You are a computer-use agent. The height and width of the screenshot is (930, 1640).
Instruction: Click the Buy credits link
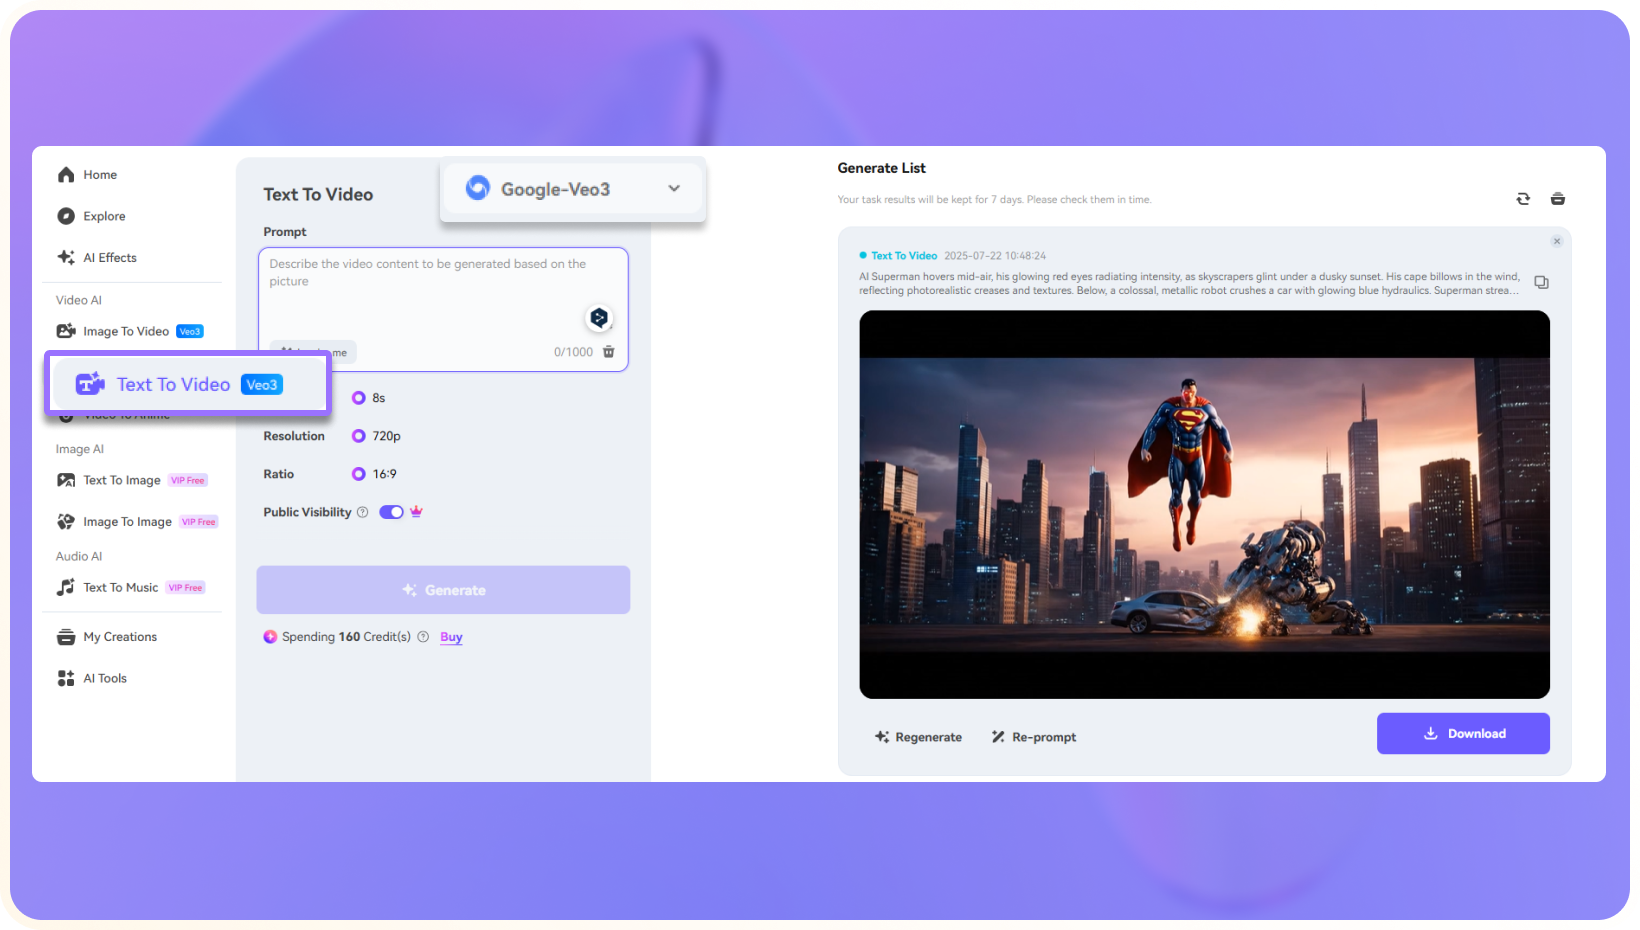[x=451, y=637]
